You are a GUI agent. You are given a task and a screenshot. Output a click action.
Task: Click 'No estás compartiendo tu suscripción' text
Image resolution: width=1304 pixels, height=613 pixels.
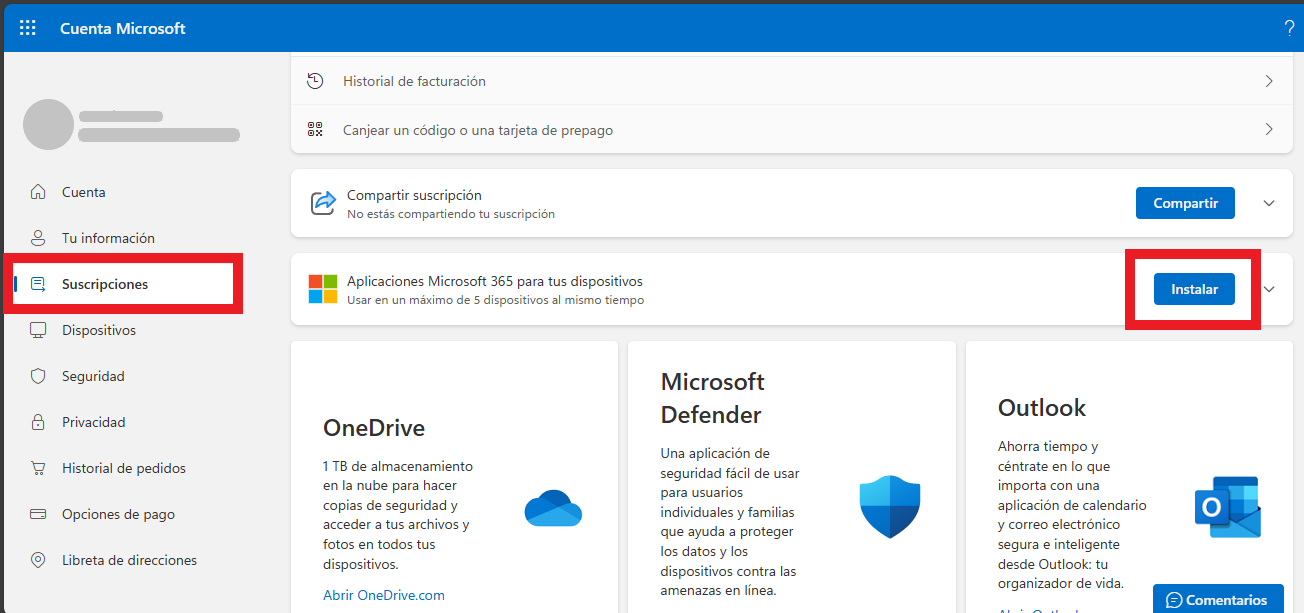tap(451, 214)
